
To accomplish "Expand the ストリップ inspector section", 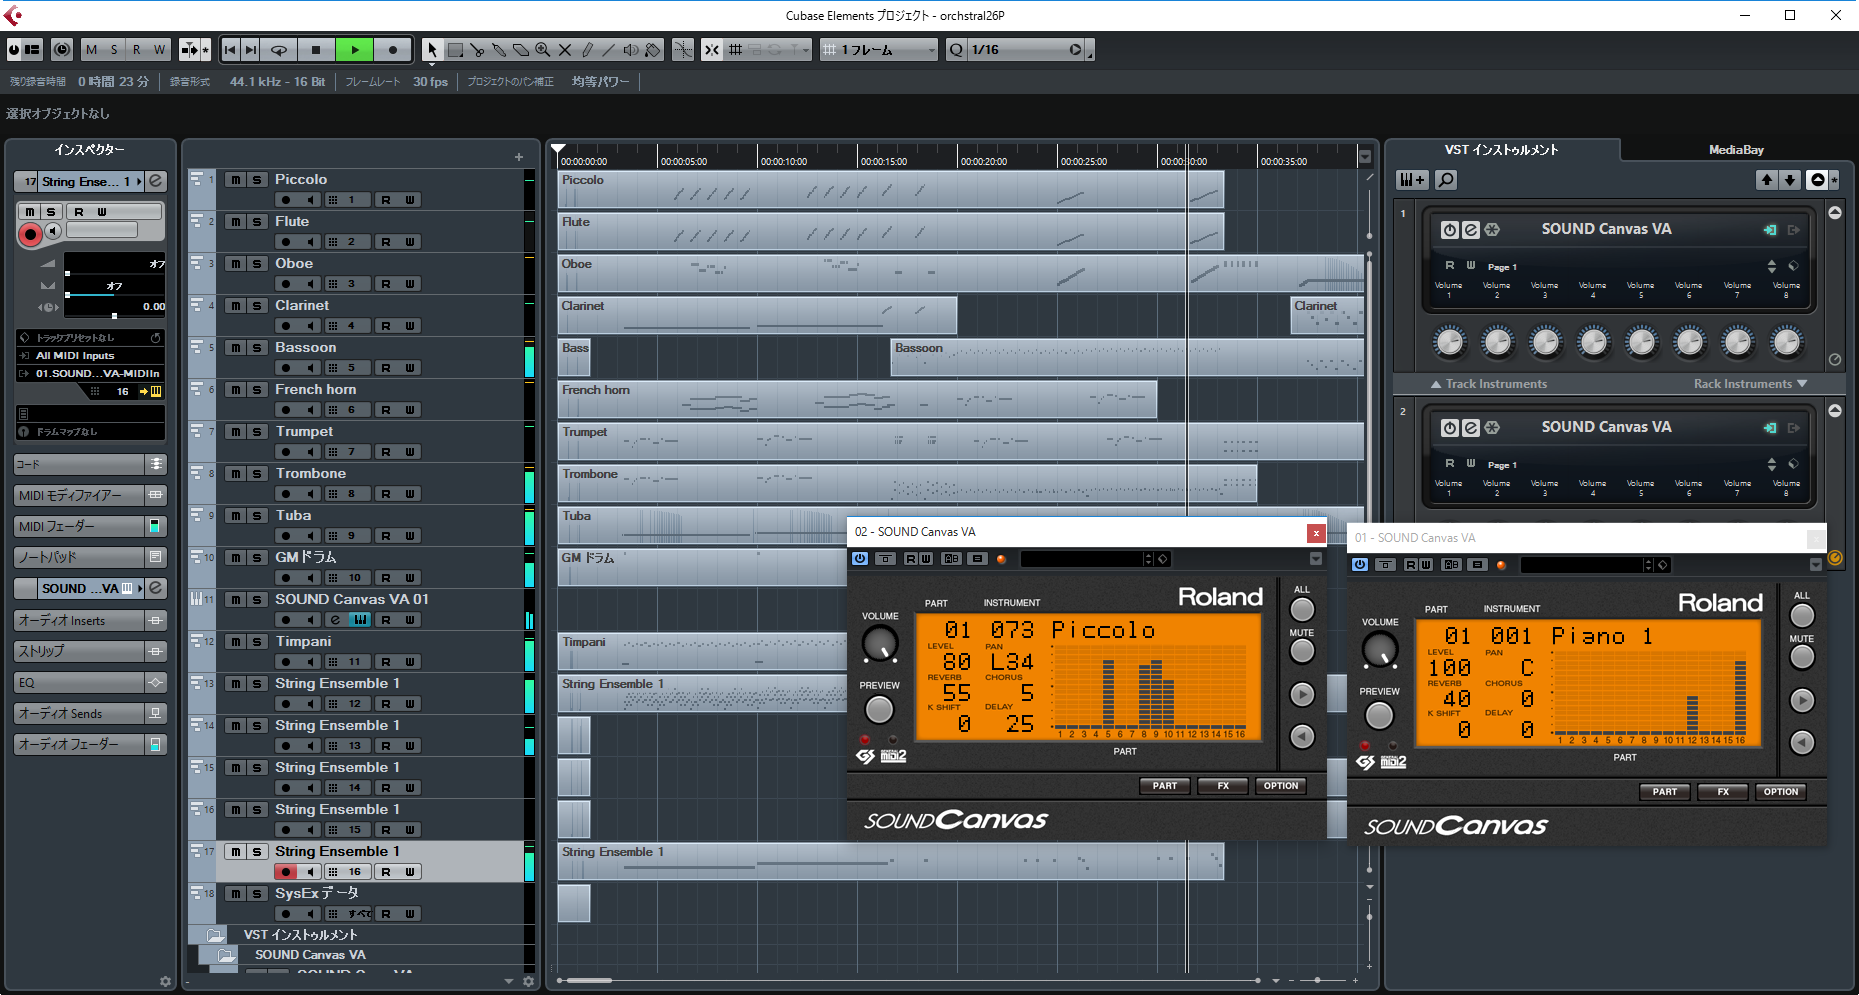I will [90, 651].
